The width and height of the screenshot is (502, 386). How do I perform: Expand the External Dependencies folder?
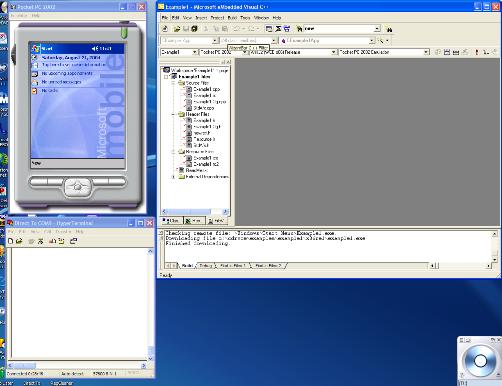point(173,177)
